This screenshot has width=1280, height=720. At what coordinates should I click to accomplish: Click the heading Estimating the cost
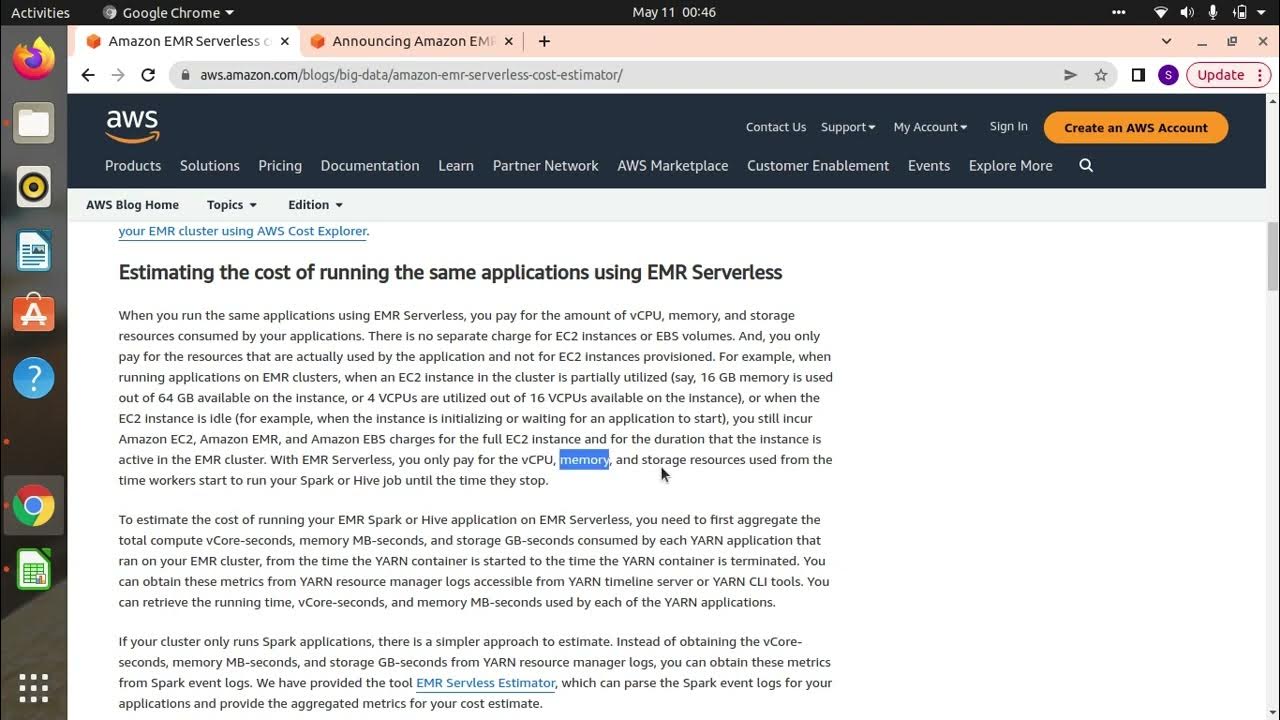(450, 273)
